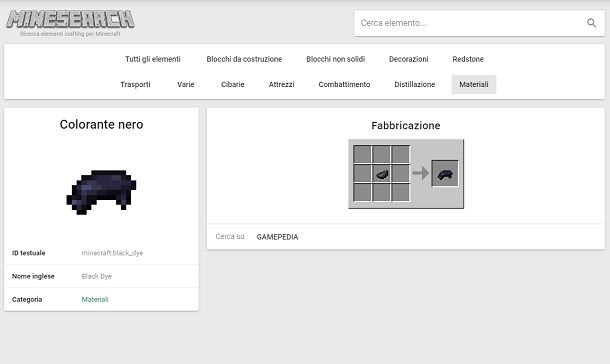This screenshot has width=610, height=364.
Task: Click the large black dye item image
Action: pos(101,192)
